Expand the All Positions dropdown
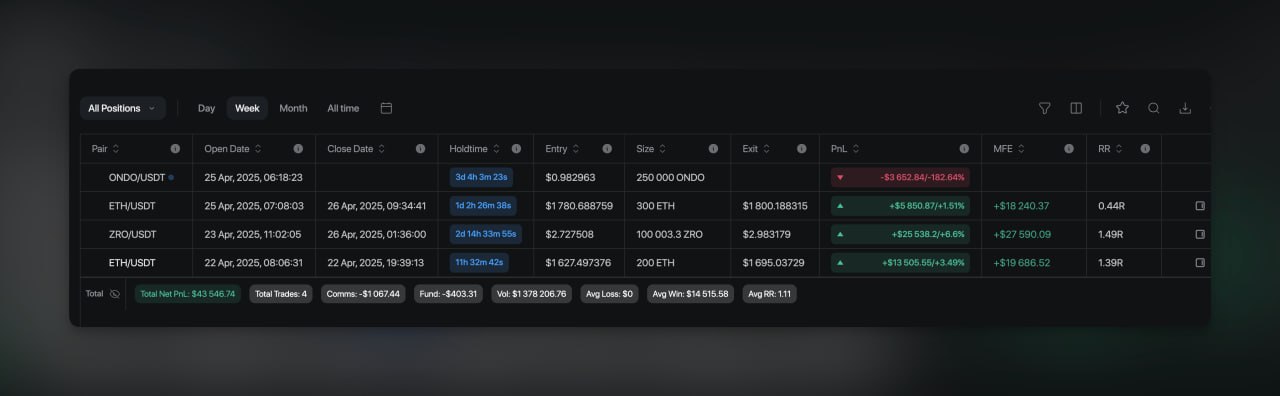 pos(123,108)
